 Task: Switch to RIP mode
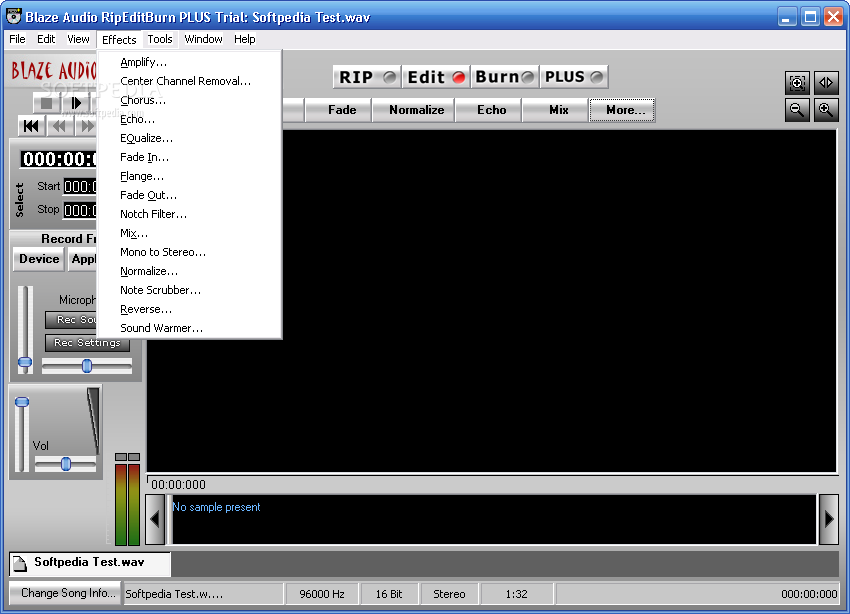click(x=367, y=77)
